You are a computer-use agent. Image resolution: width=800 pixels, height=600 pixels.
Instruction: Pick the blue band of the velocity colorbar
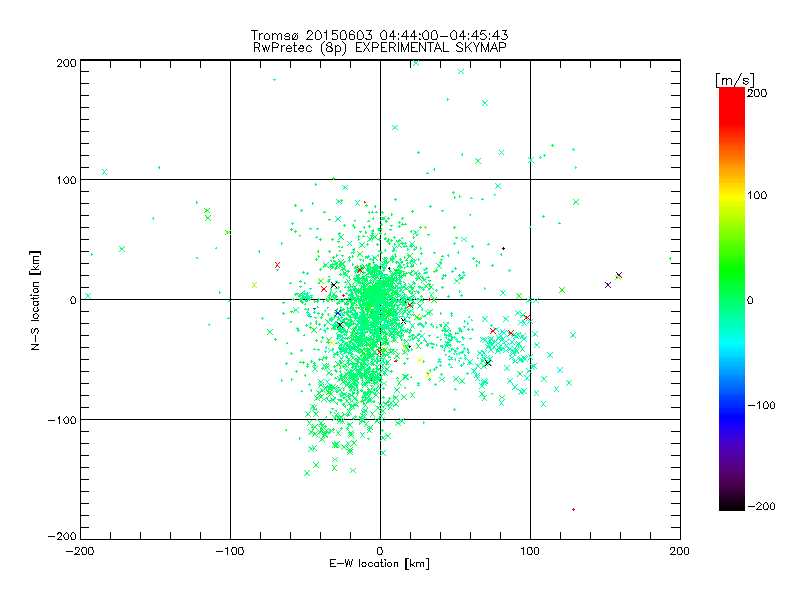click(732, 414)
